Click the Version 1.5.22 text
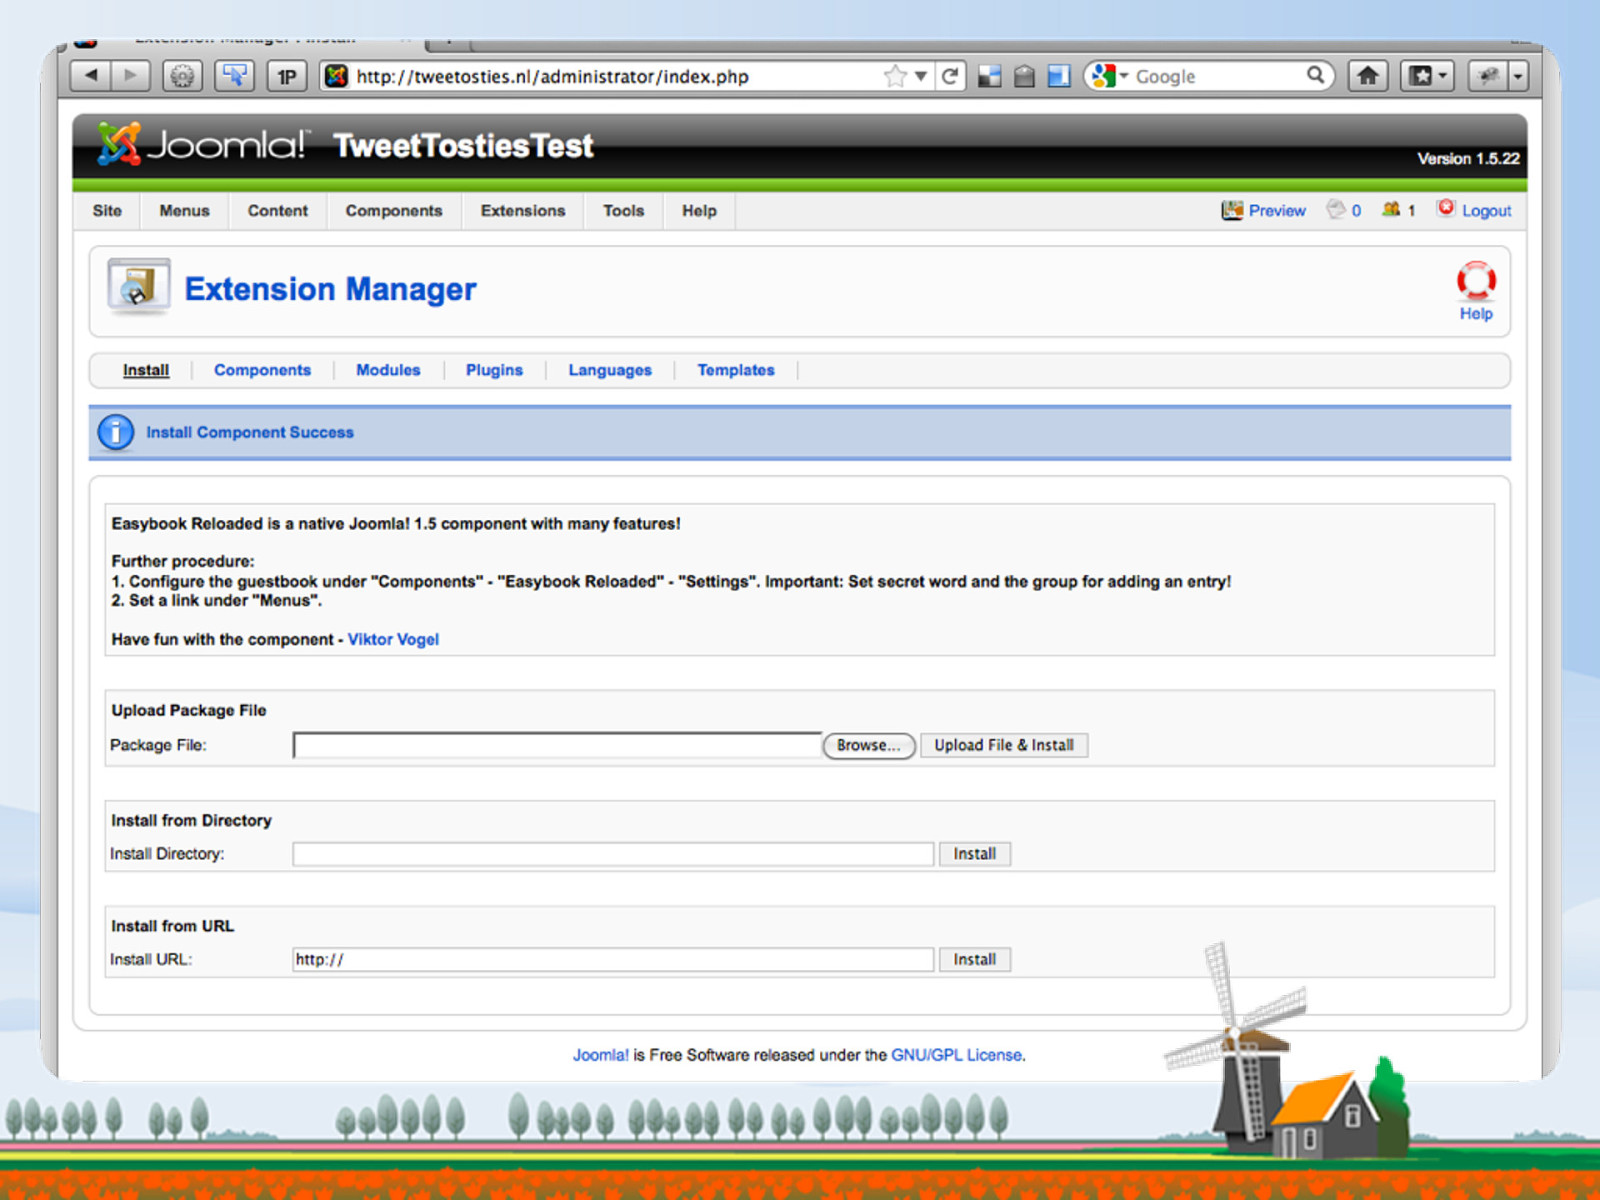This screenshot has height=1200, width=1600. (1468, 159)
